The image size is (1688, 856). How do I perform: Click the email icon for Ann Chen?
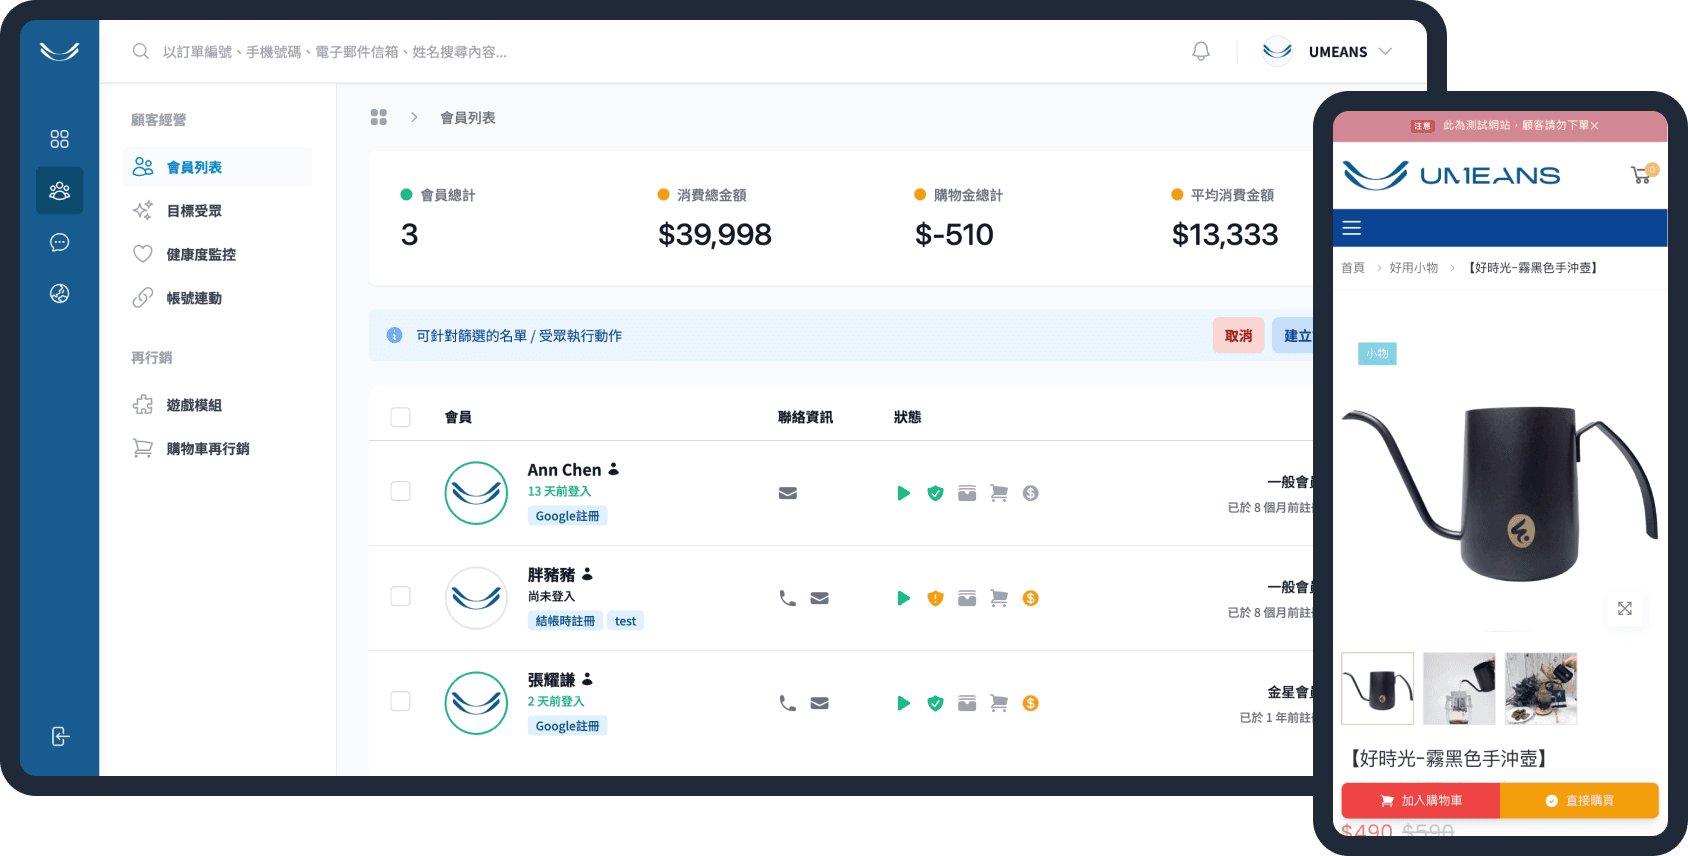788,493
